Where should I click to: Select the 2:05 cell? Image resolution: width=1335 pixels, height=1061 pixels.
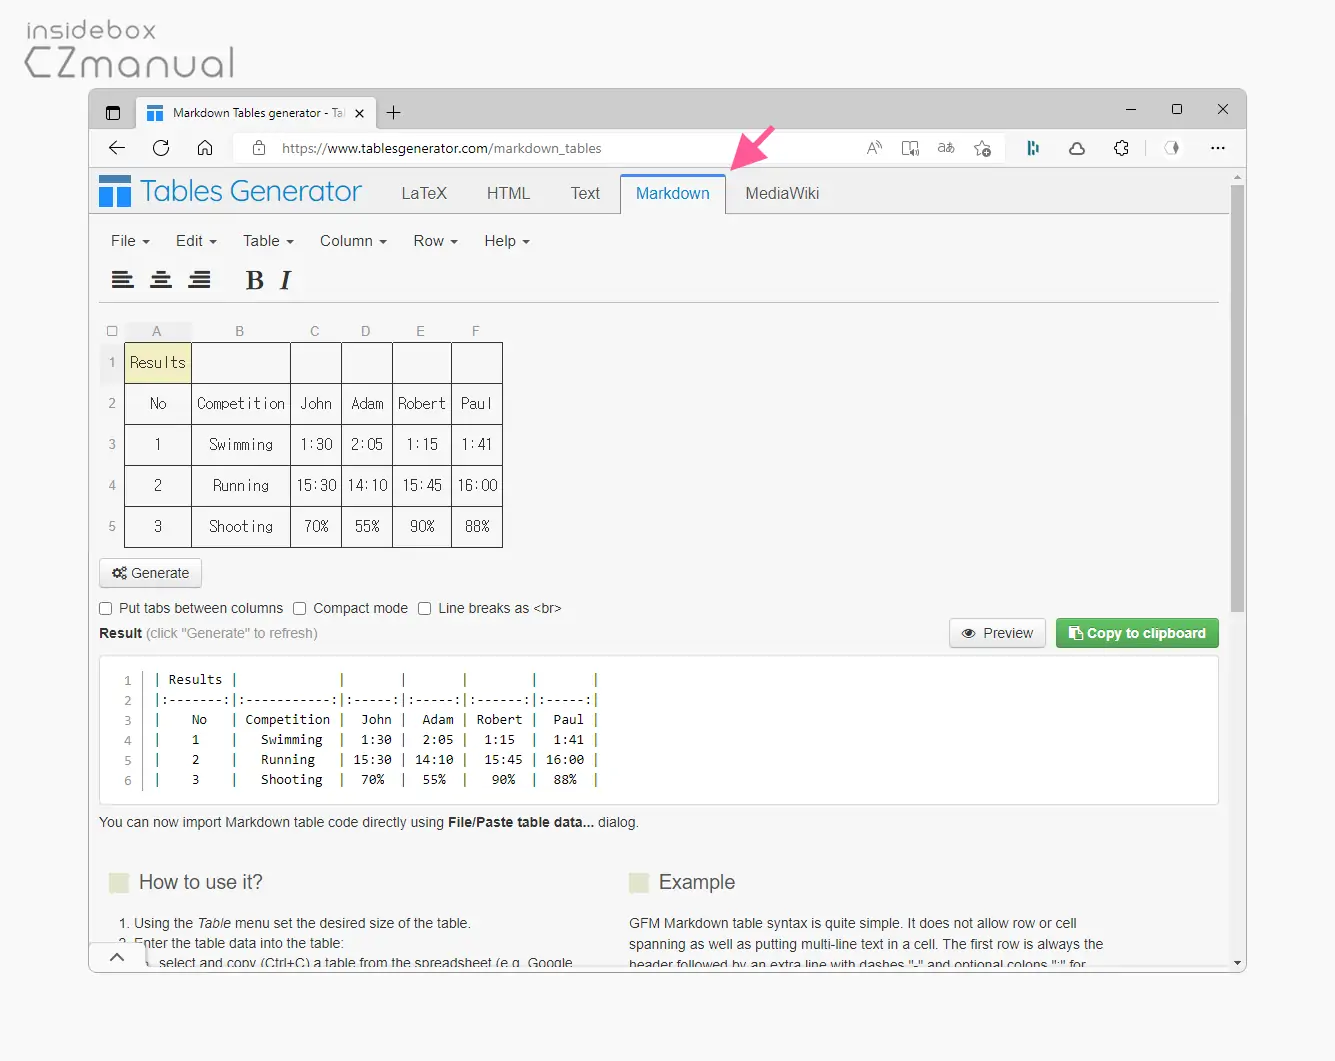(x=367, y=445)
